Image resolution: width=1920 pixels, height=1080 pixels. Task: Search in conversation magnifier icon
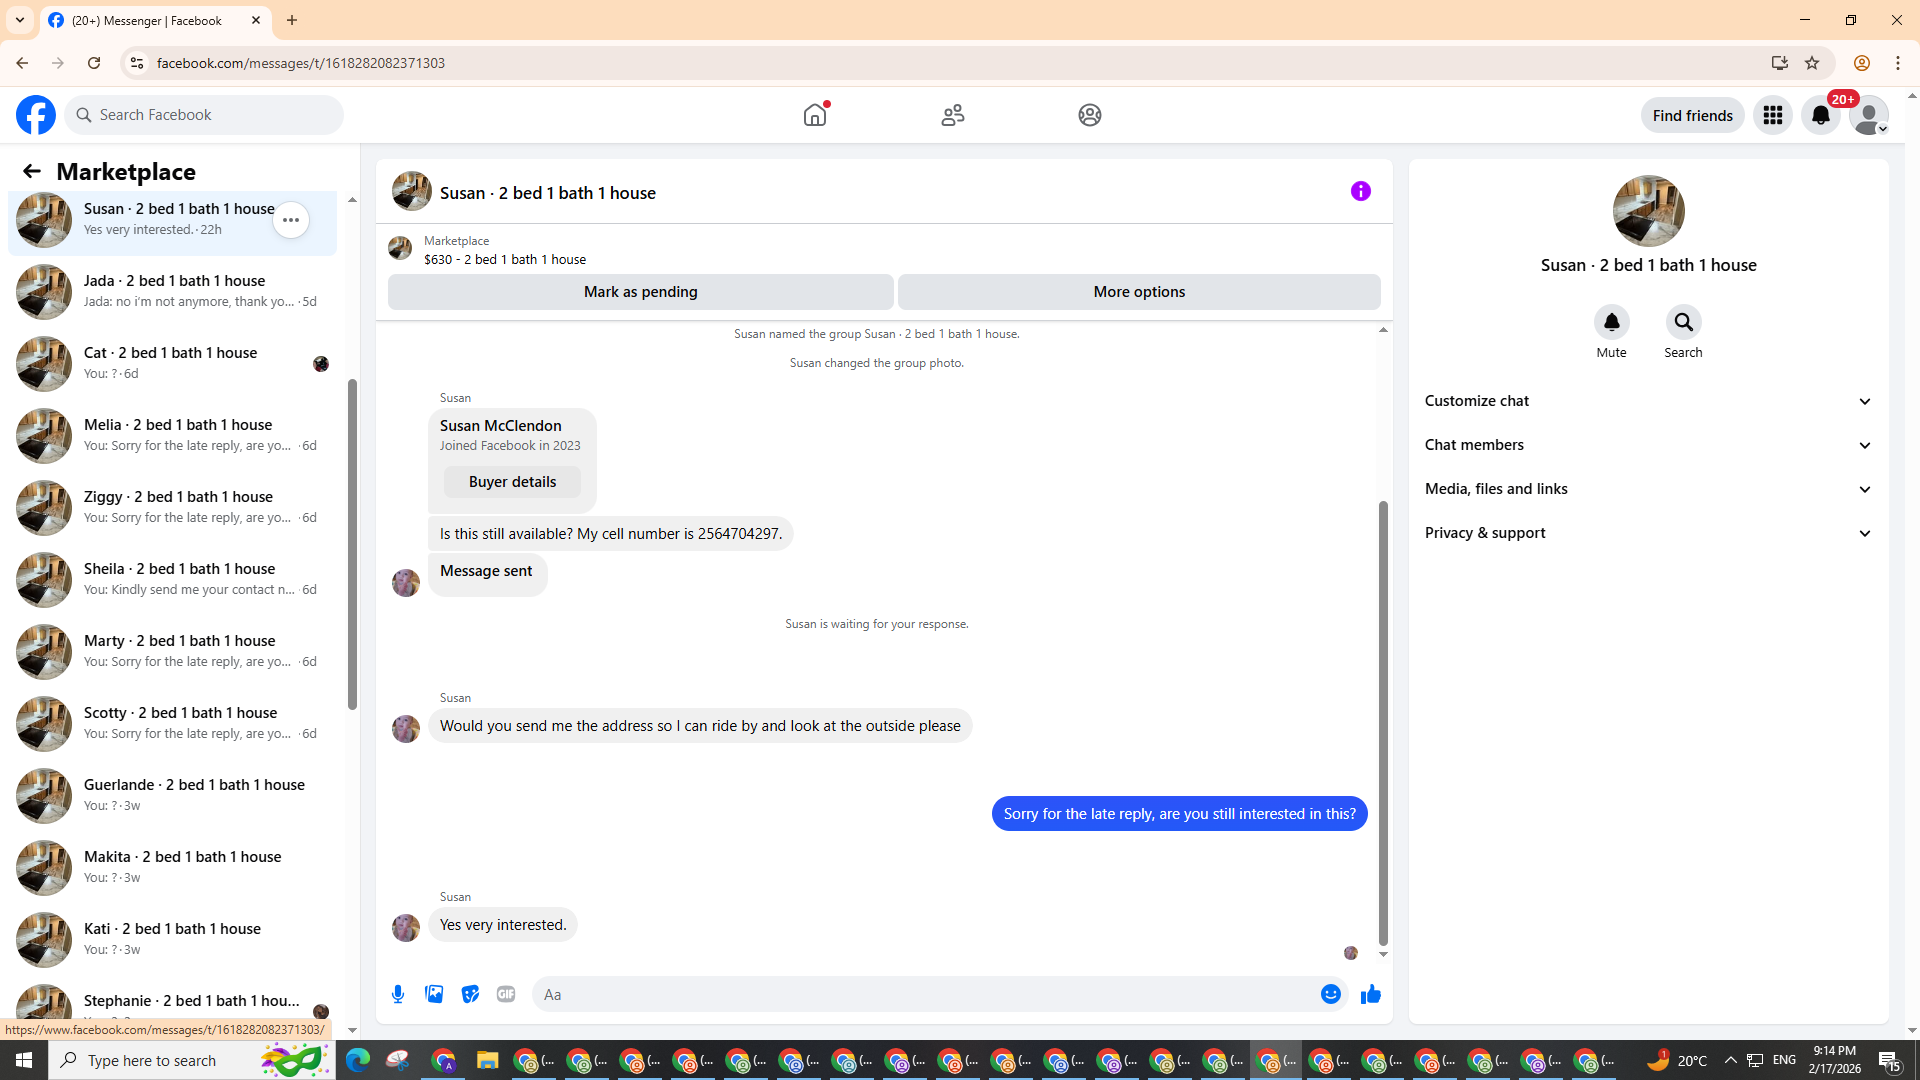(1683, 322)
